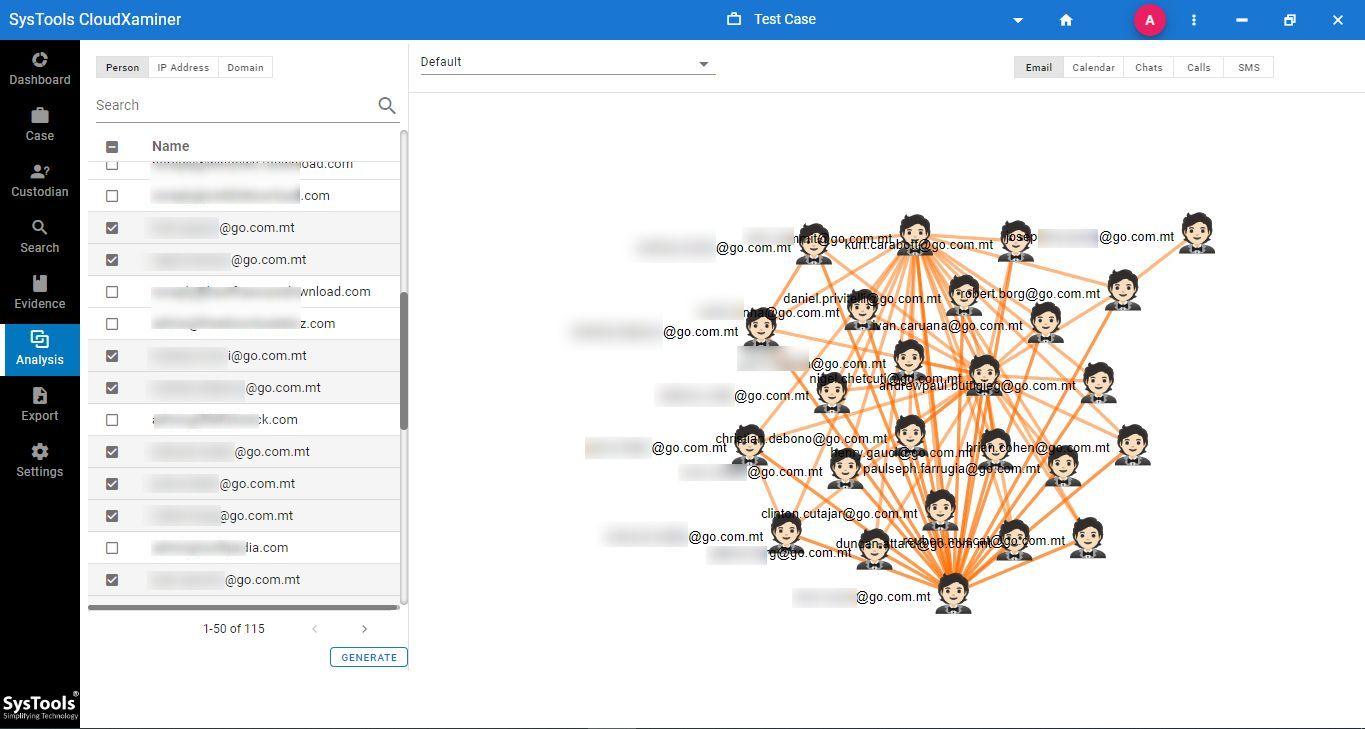Expand the Default layout dropdown
Image resolution: width=1365 pixels, height=729 pixels.
point(703,63)
